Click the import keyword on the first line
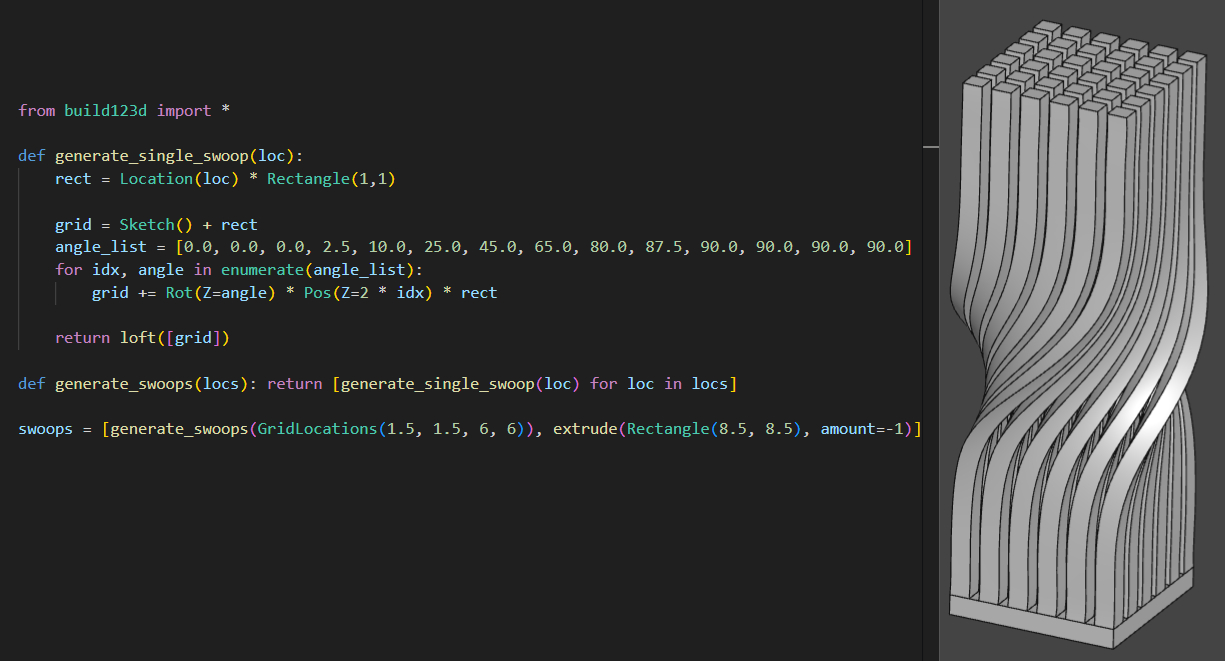This screenshot has height=661, width=1225. pos(183,110)
